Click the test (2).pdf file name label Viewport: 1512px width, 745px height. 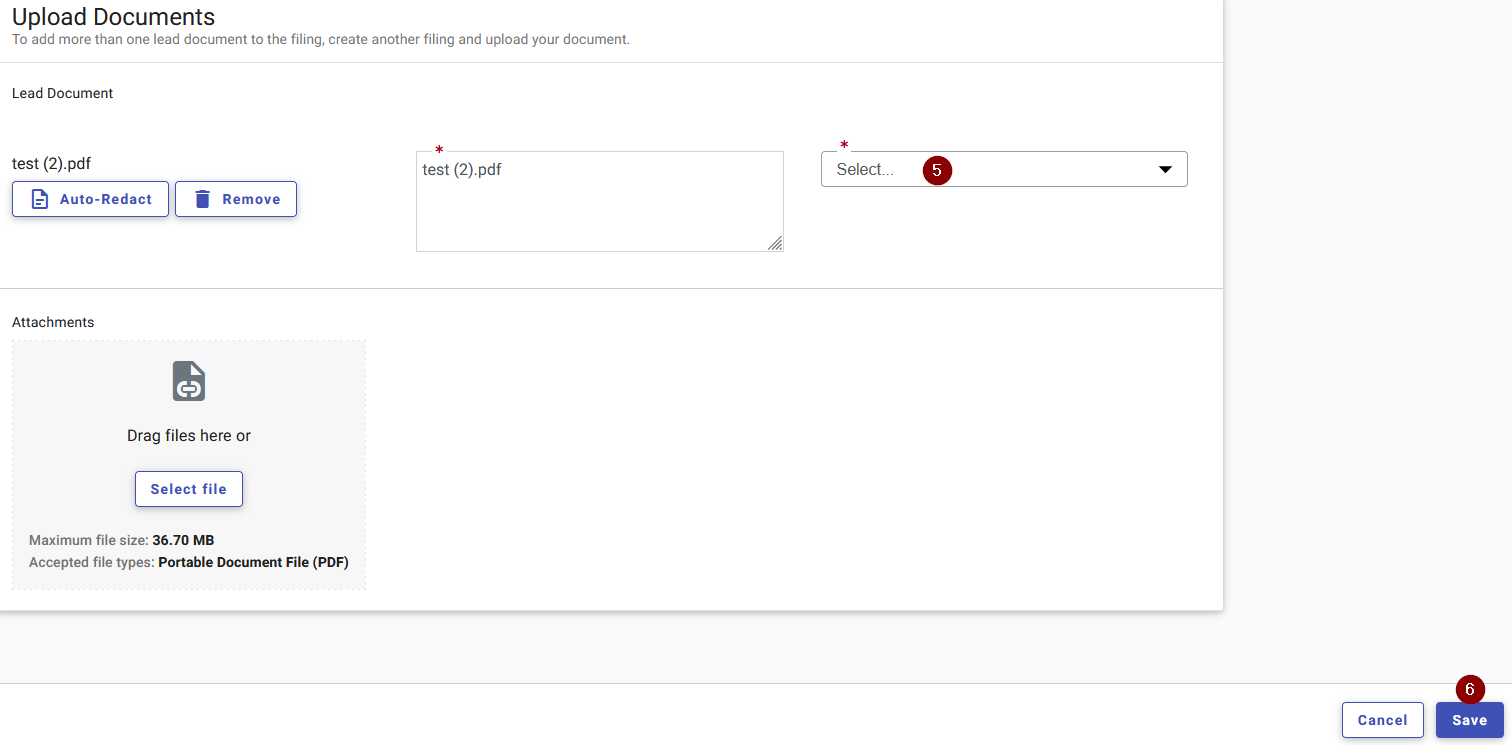coord(50,163)
